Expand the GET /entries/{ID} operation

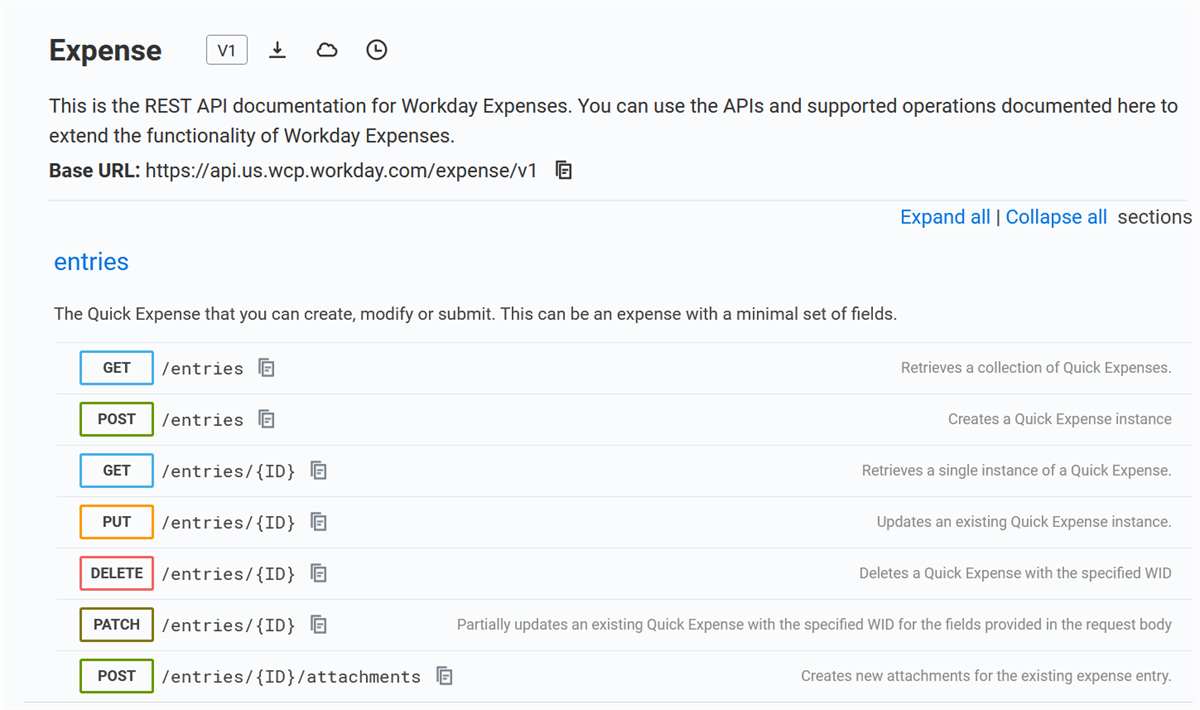pos(626,470)
